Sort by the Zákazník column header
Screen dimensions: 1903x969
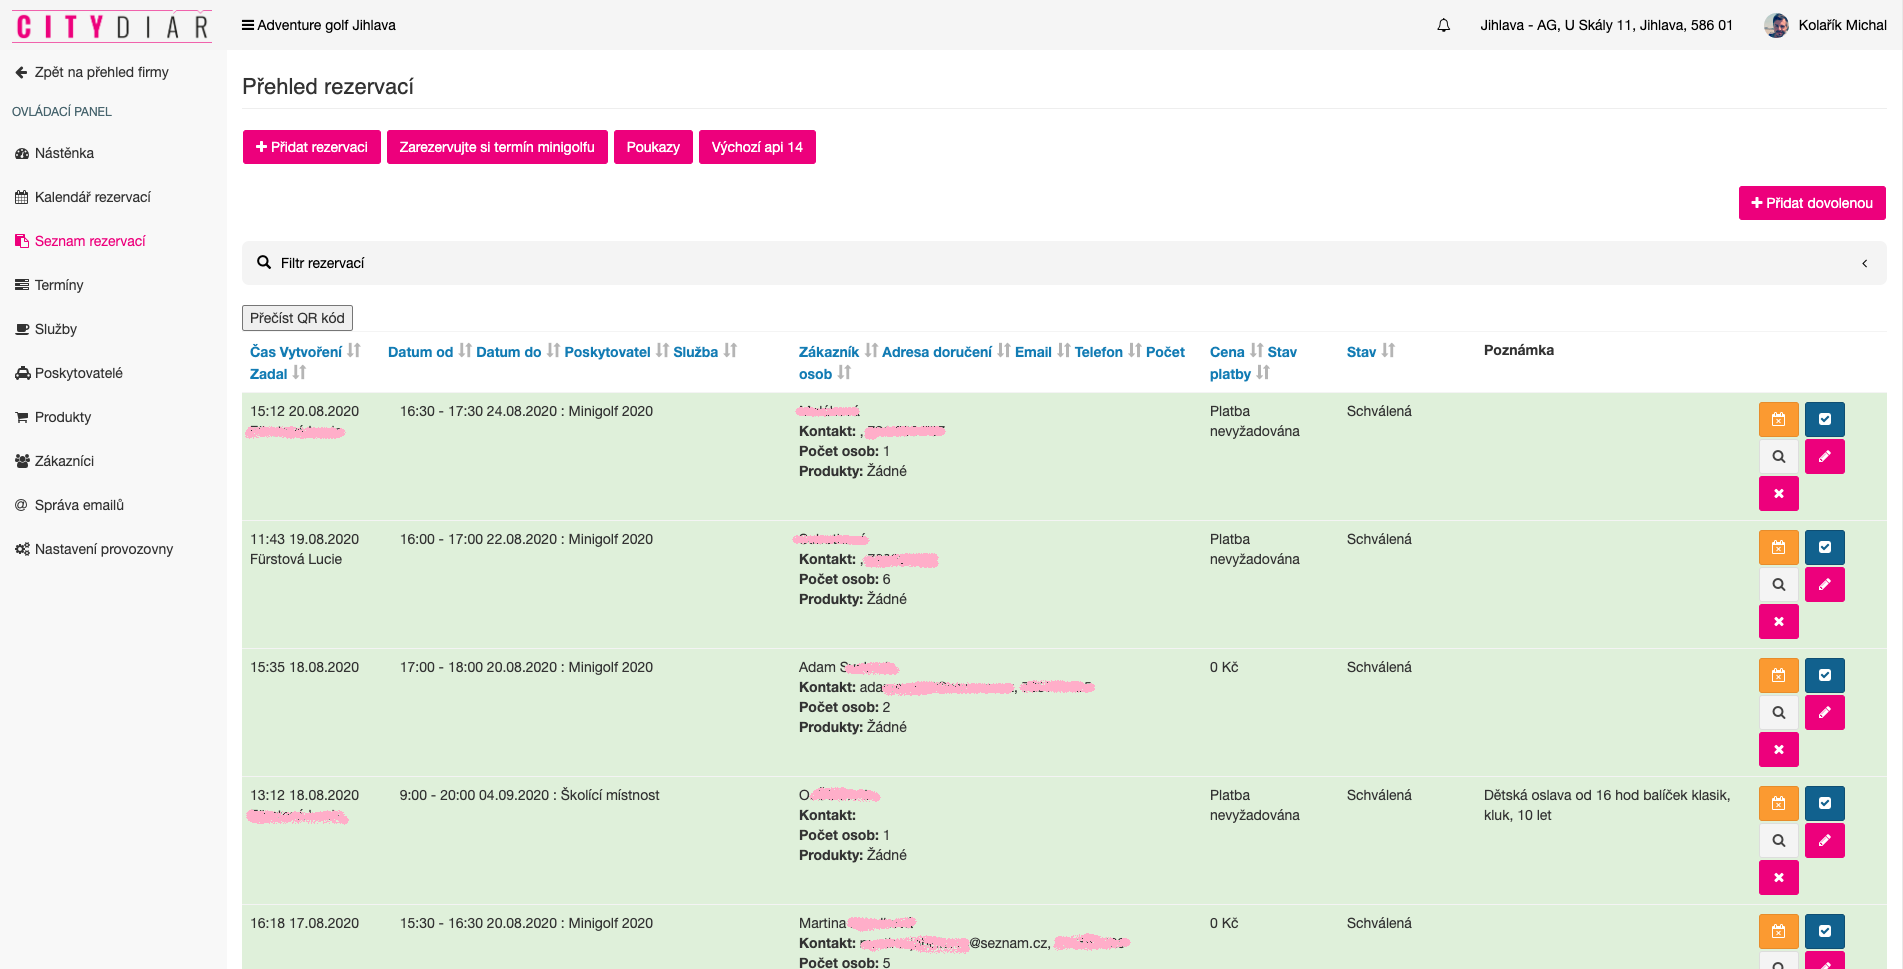(x=828, y=352)
